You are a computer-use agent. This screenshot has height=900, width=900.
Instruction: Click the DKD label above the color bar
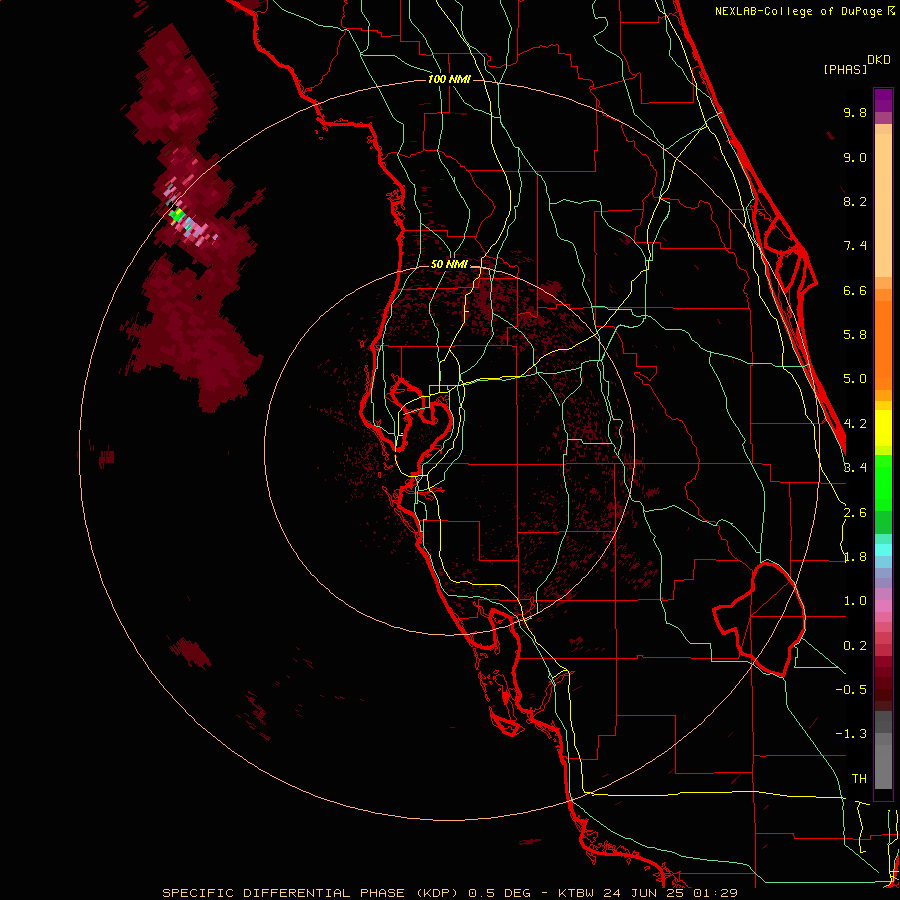[879, 60]
